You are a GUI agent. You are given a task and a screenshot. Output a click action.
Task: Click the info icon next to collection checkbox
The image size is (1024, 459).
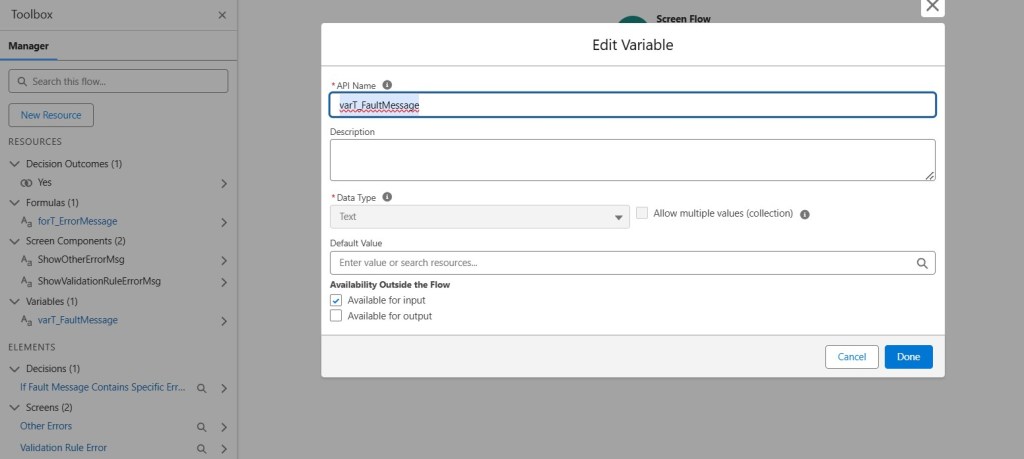click(x=805, y=214)
